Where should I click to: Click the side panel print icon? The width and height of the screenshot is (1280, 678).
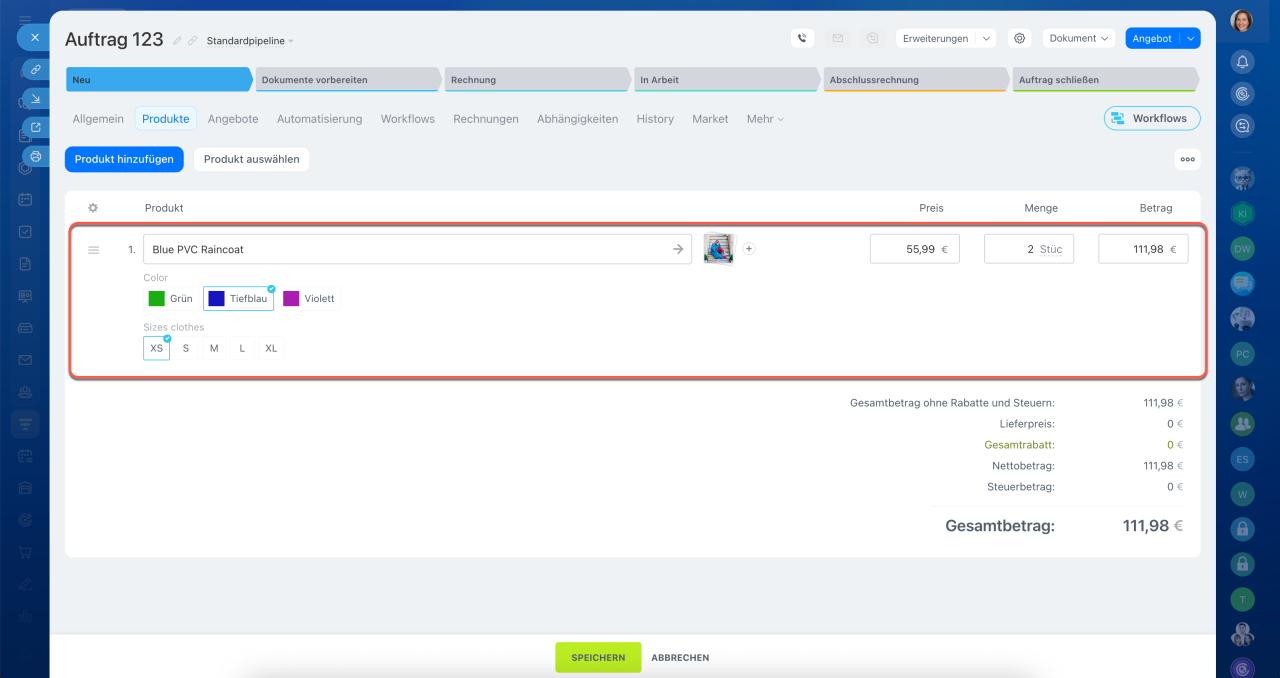click(x=36, y=156)
